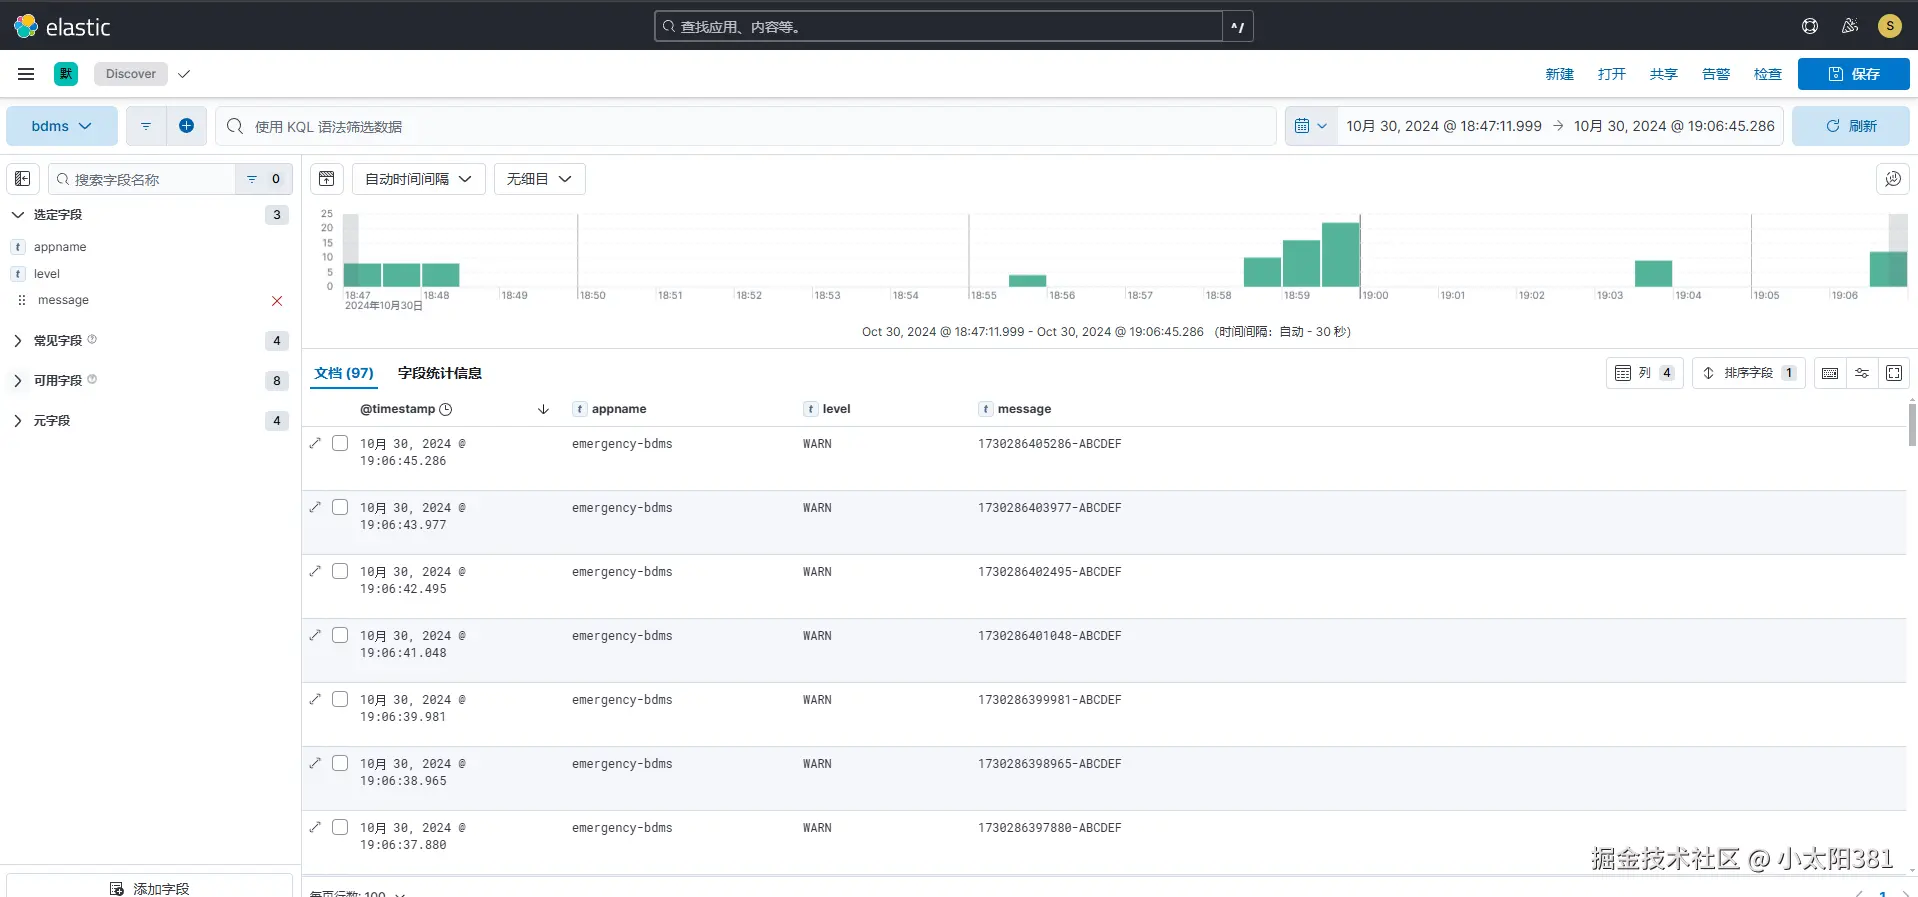Click the Refresh button
Screen dimensions: 1918x897
[x=1850, y=126]
